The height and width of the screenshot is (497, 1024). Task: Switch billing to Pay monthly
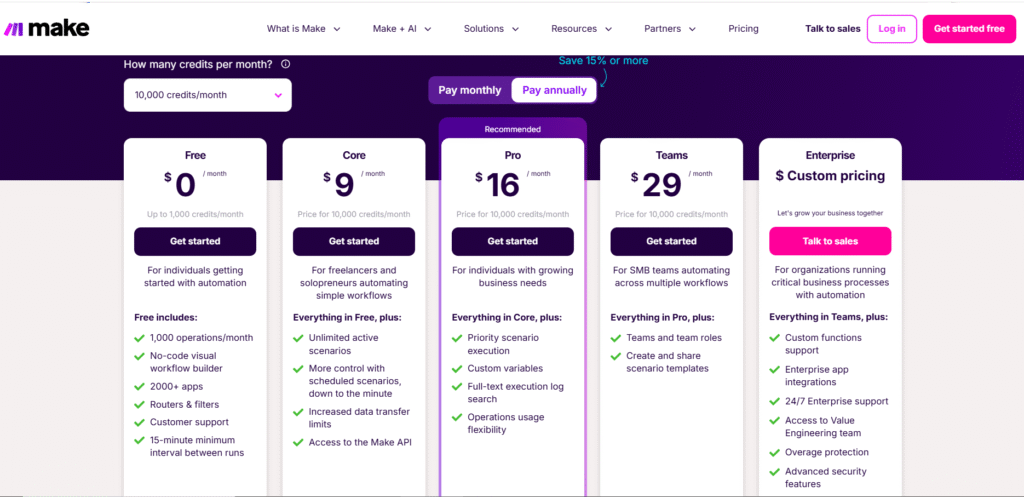point(470,90)
